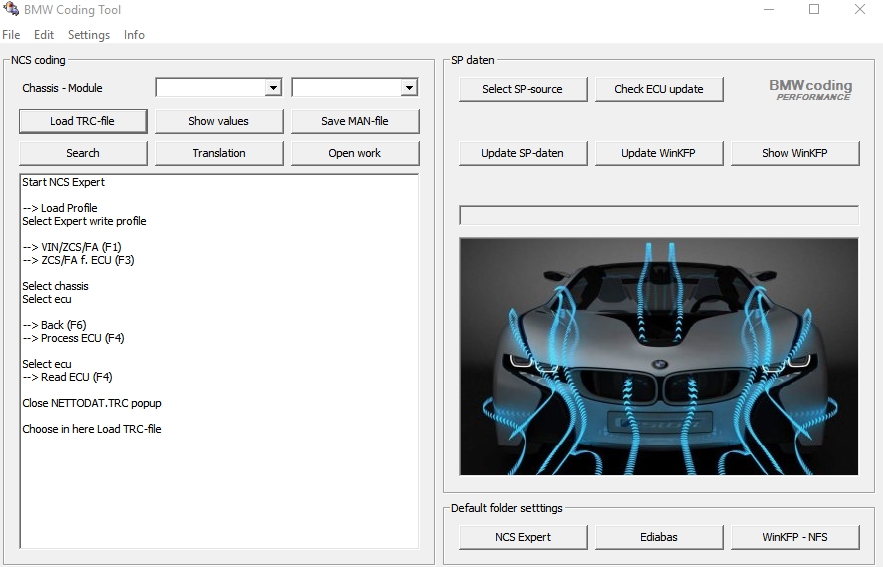Click the empty progress bar in SP daten
The width and height of the screenshot is (883, 567).
[658, 215]
